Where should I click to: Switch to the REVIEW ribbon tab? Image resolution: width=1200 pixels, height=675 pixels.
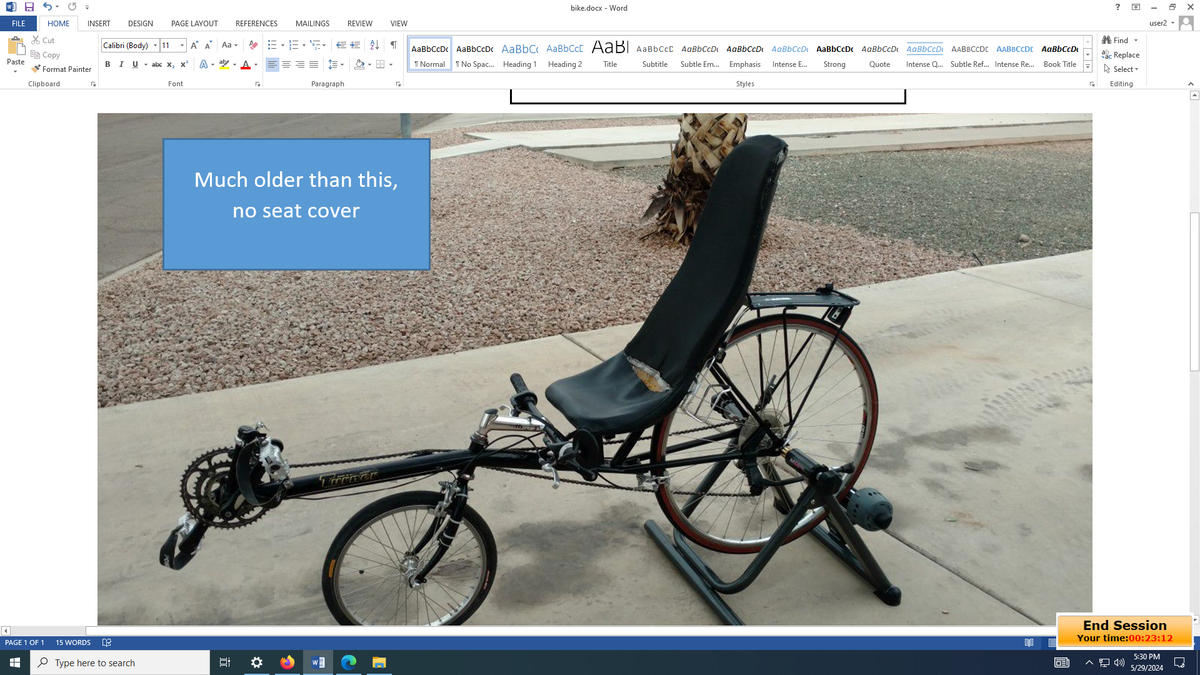pyautogui.click(x=359, y=23)
